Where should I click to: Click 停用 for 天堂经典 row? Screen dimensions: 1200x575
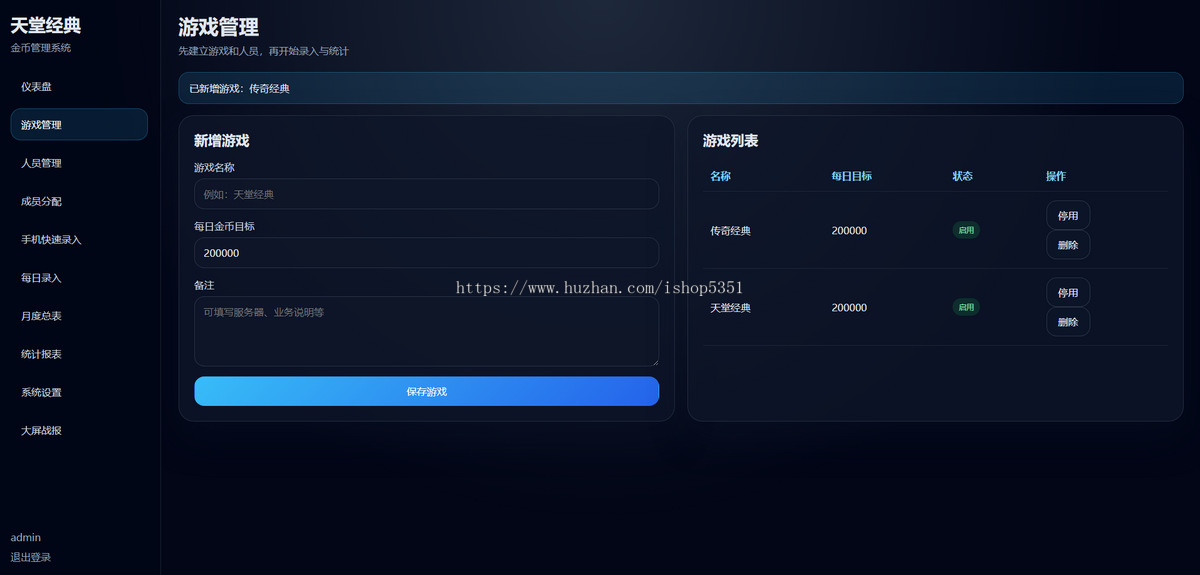point(1068,292)
